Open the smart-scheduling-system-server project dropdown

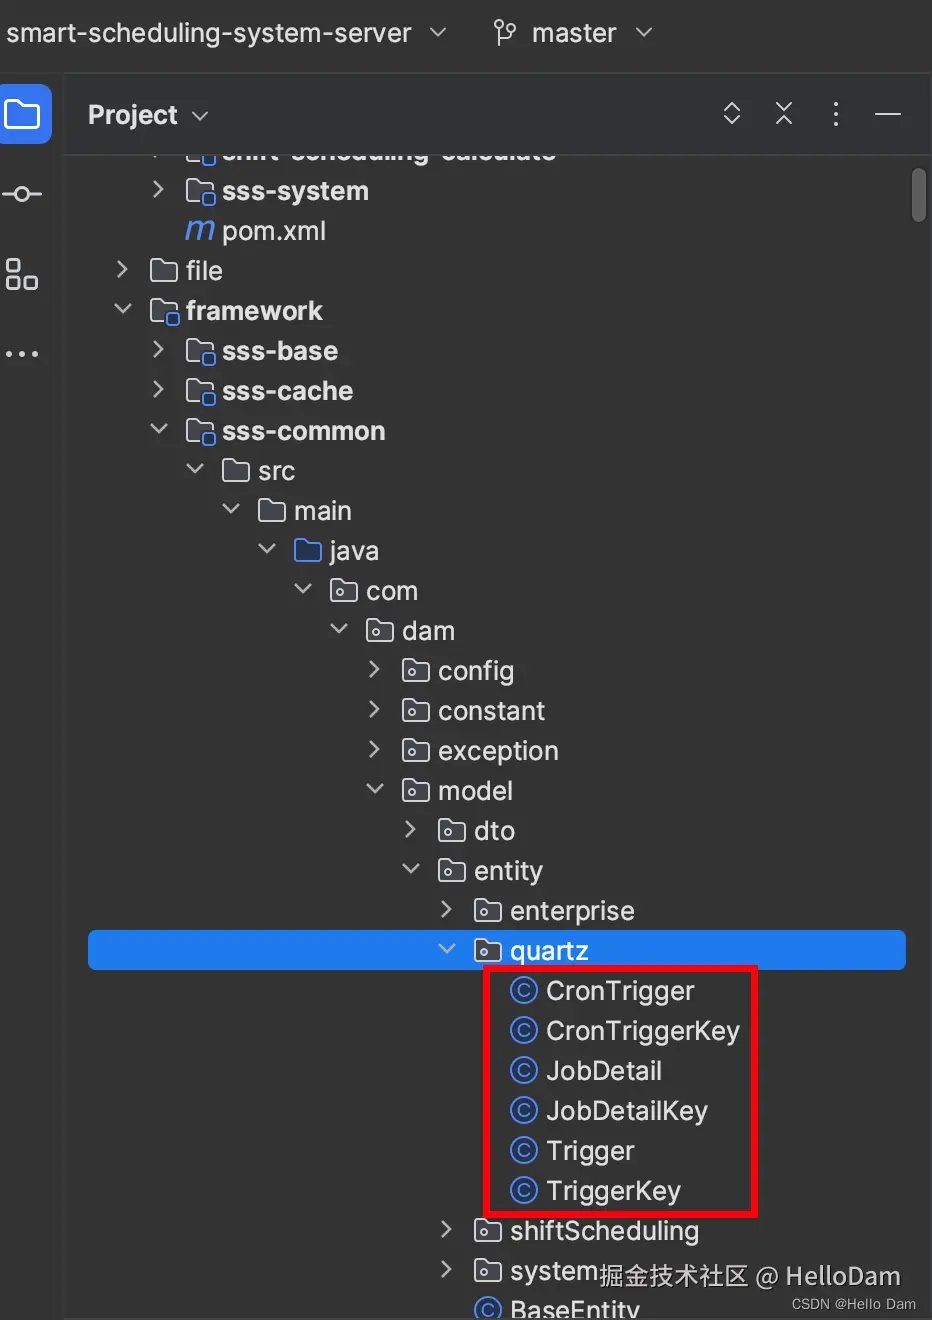(x=225, y=33)
